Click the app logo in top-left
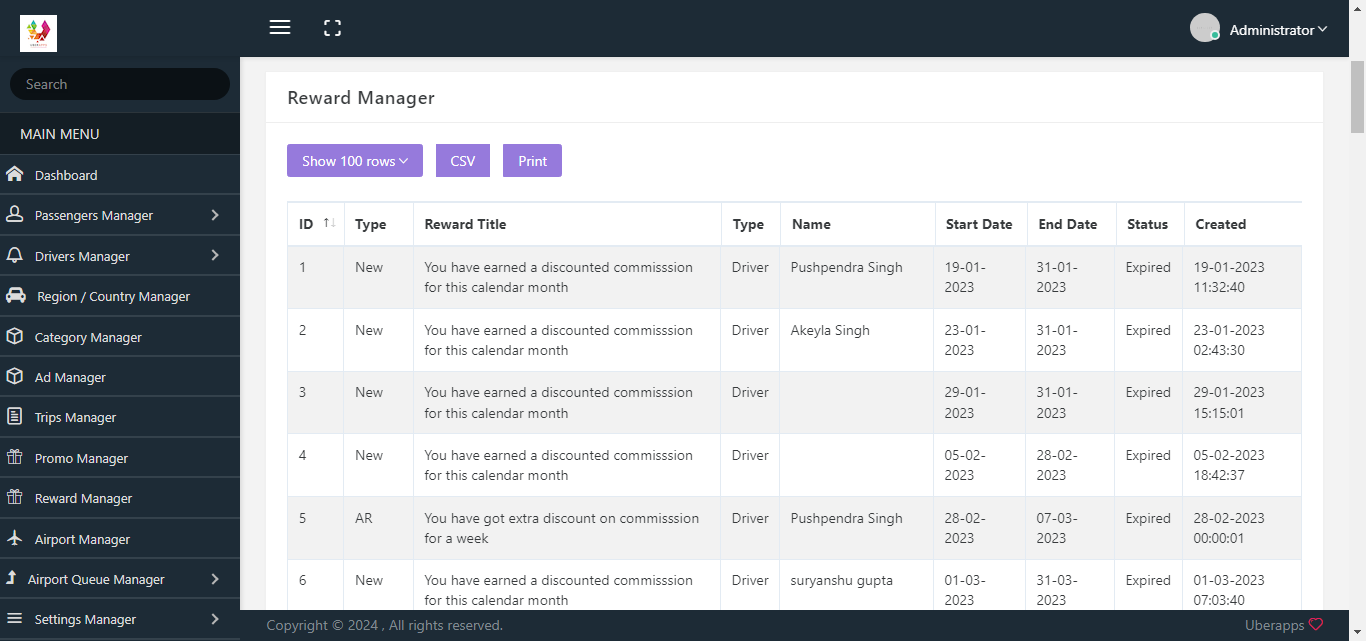1366x641 pixels. point(38,33)
